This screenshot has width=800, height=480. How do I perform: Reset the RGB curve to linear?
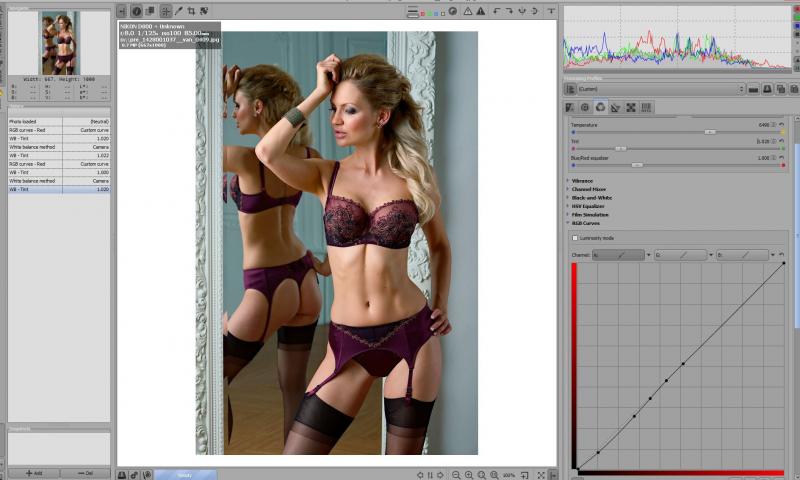(782, 255)
